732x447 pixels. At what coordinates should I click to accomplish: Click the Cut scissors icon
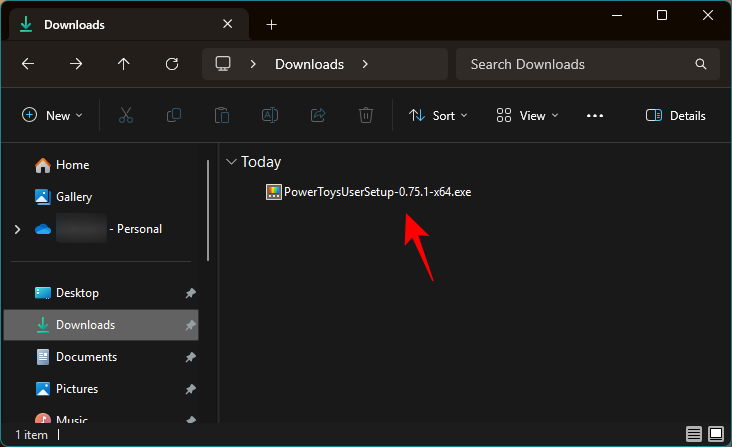pyautogui.click(x=126, y=115)
